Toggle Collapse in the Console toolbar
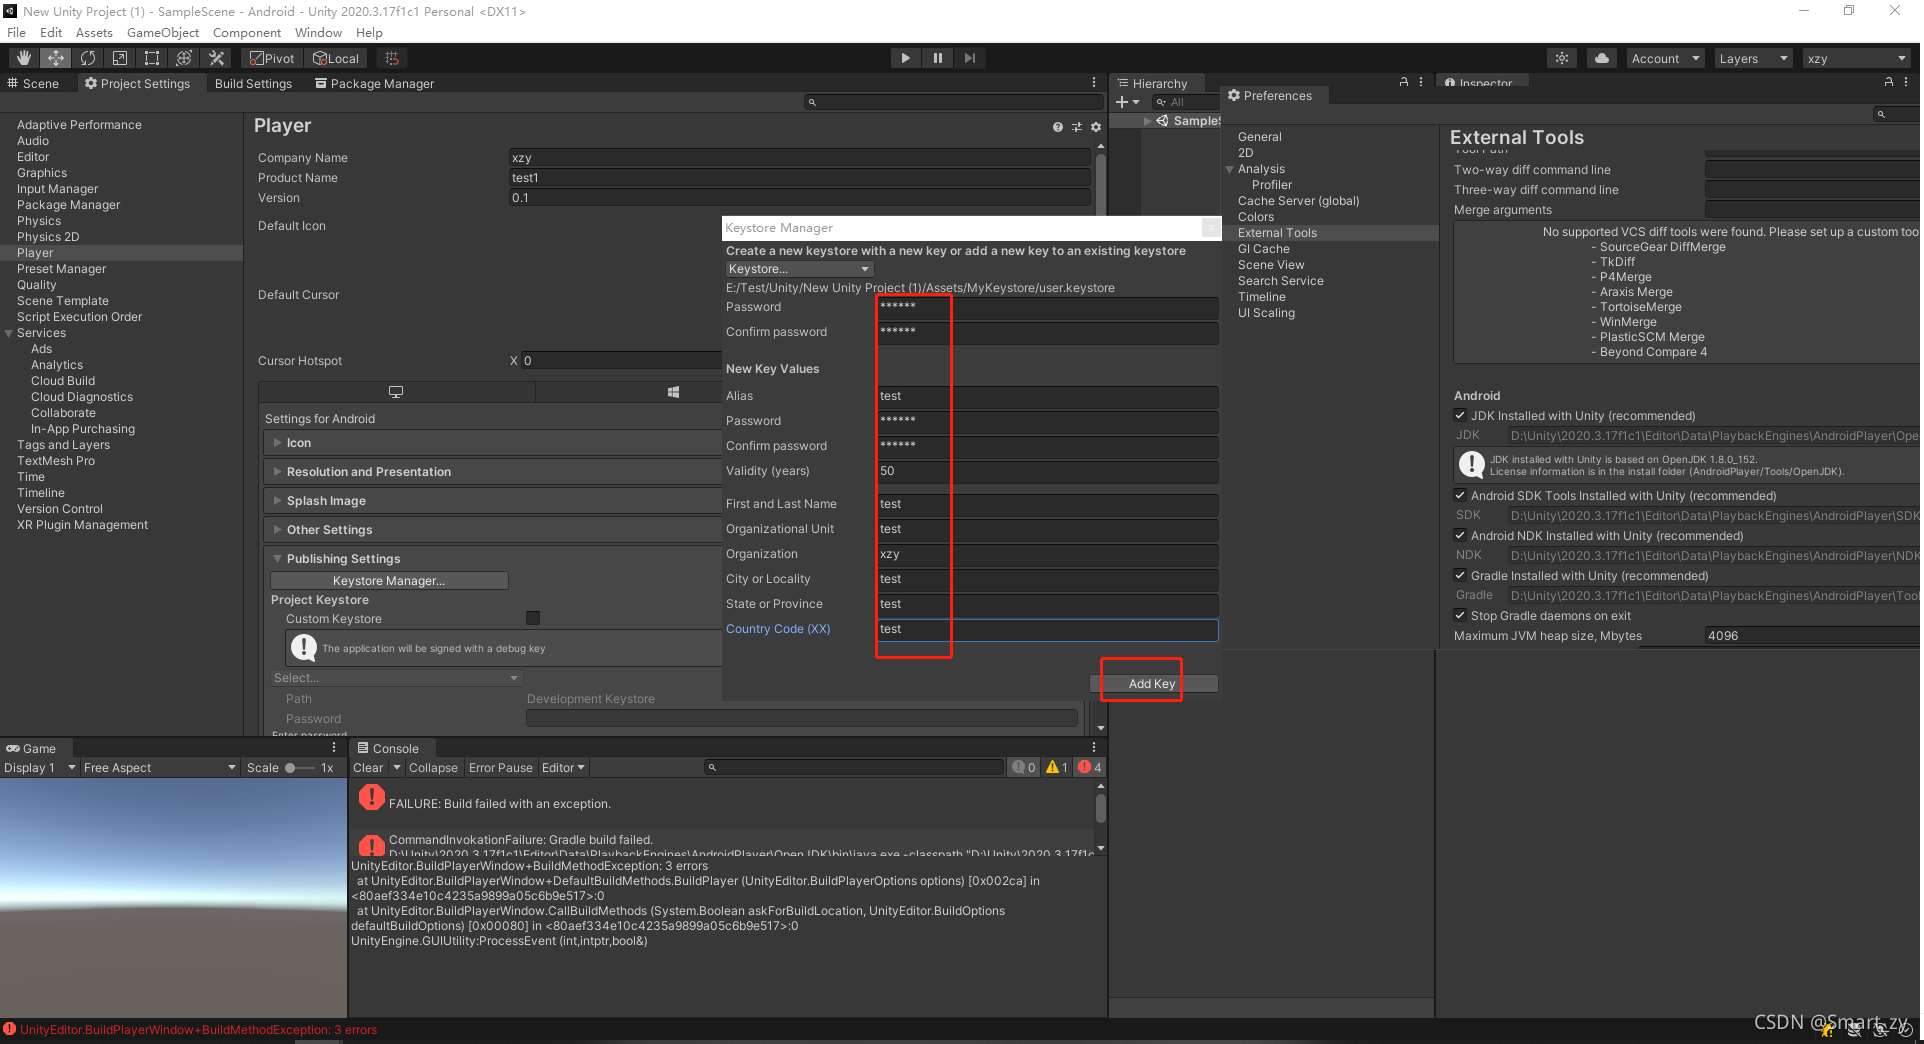Screen dimensions: 1924x1044 click(433, 767)
